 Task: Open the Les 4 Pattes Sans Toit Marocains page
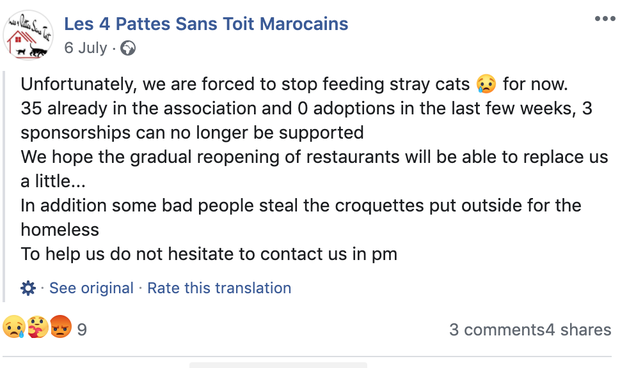206,24
